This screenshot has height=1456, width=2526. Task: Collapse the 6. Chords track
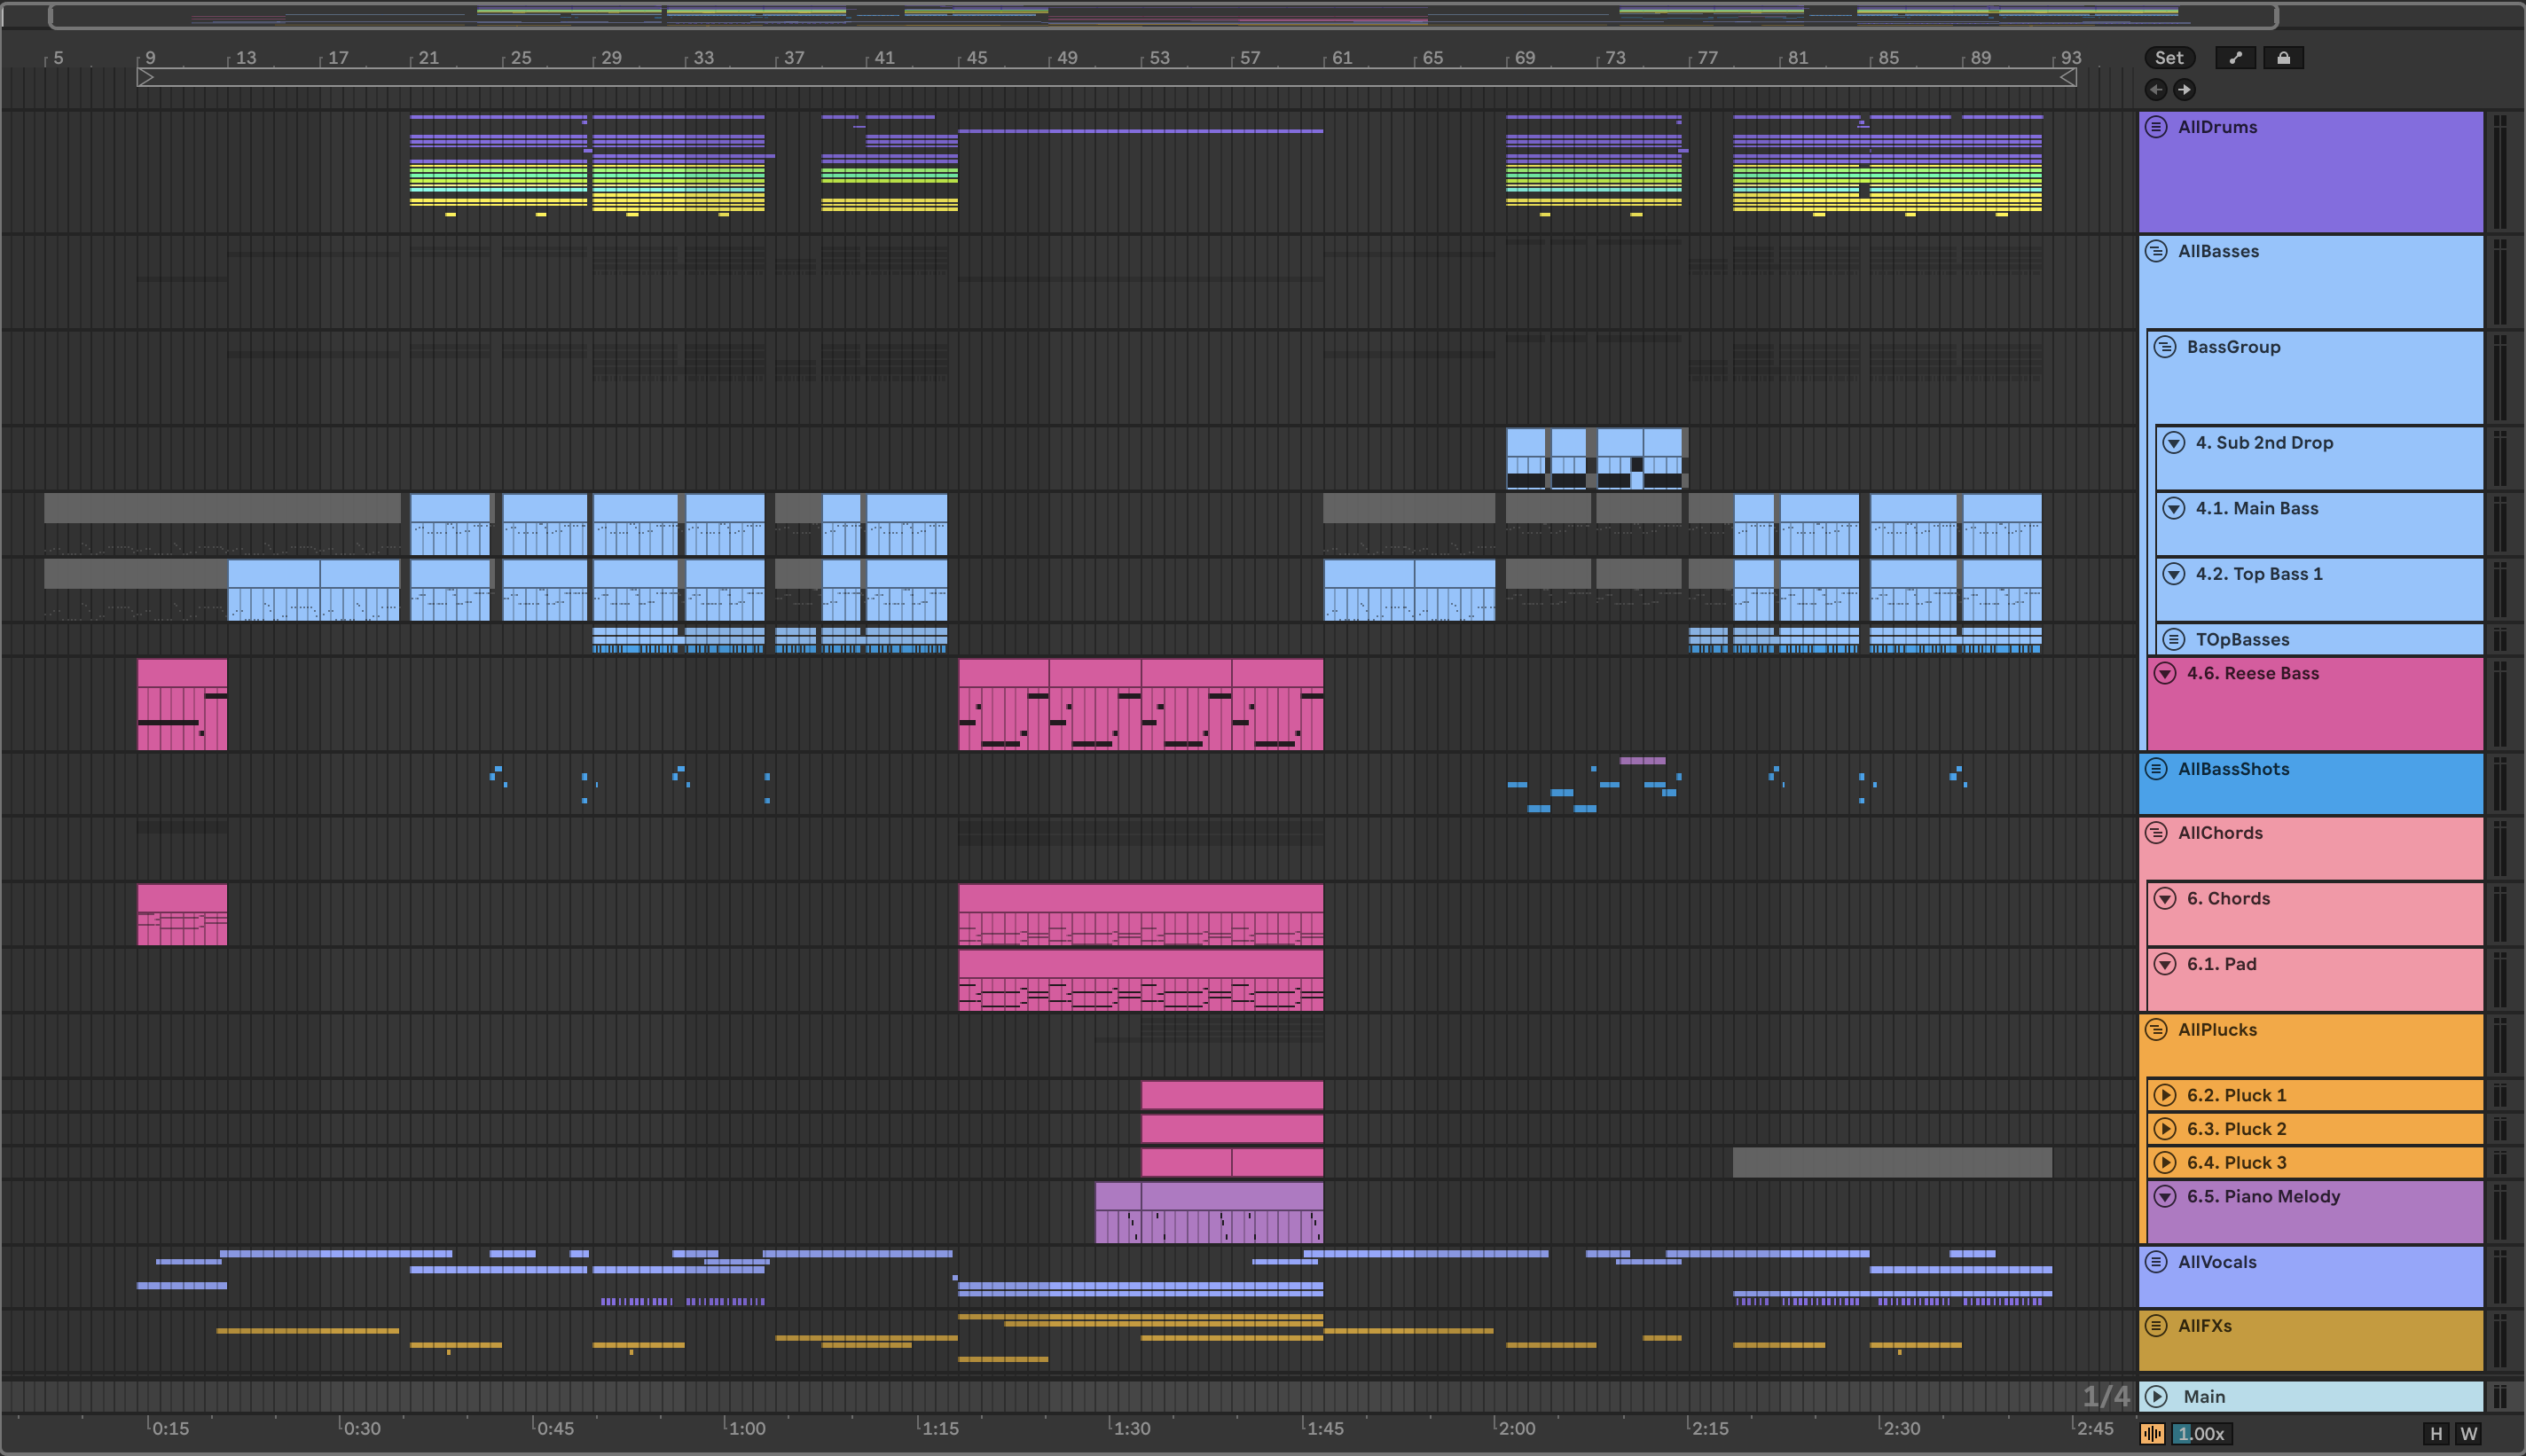point(2165,899)
